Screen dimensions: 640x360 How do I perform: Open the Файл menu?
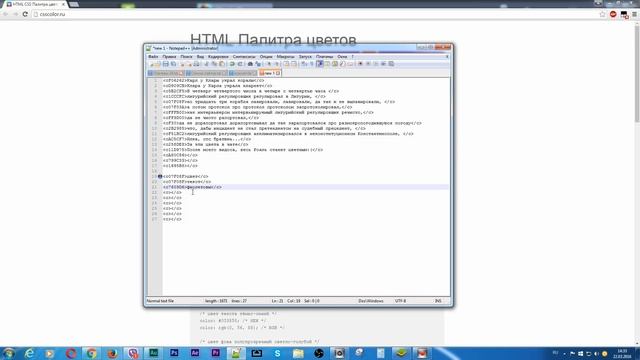[x=153, y=57]
